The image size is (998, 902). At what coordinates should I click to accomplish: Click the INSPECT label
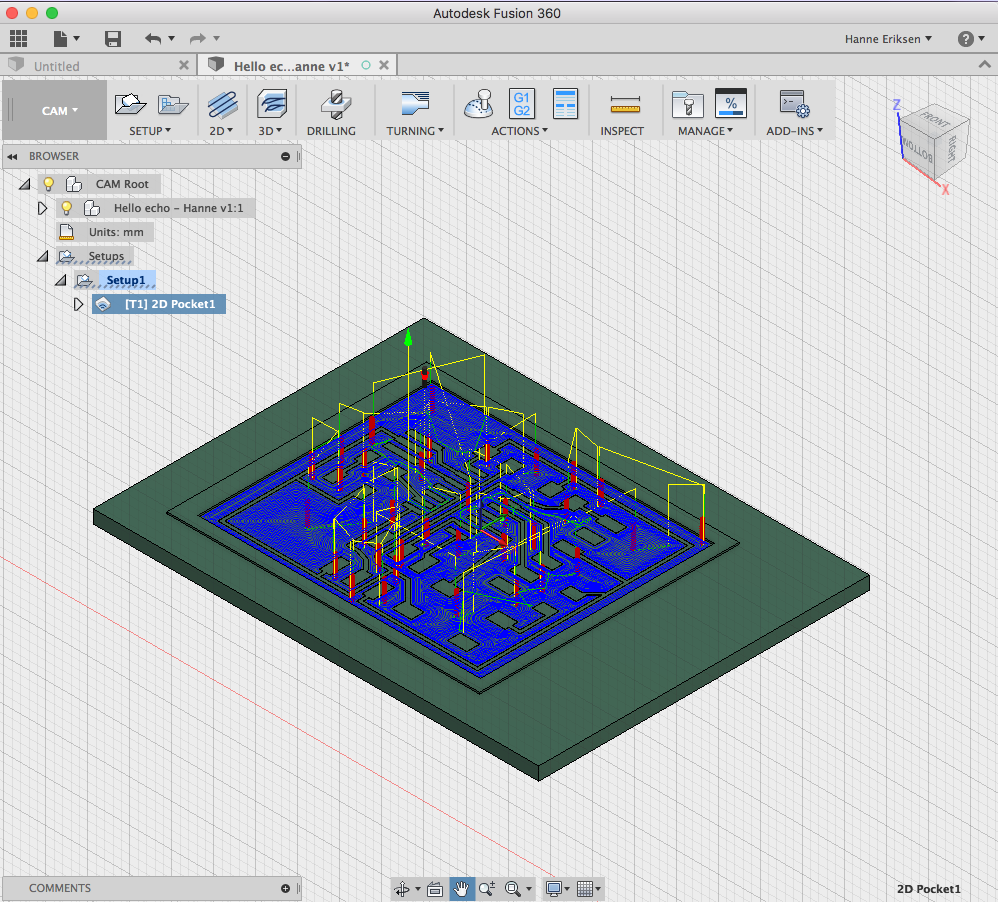tap(622, 130)
